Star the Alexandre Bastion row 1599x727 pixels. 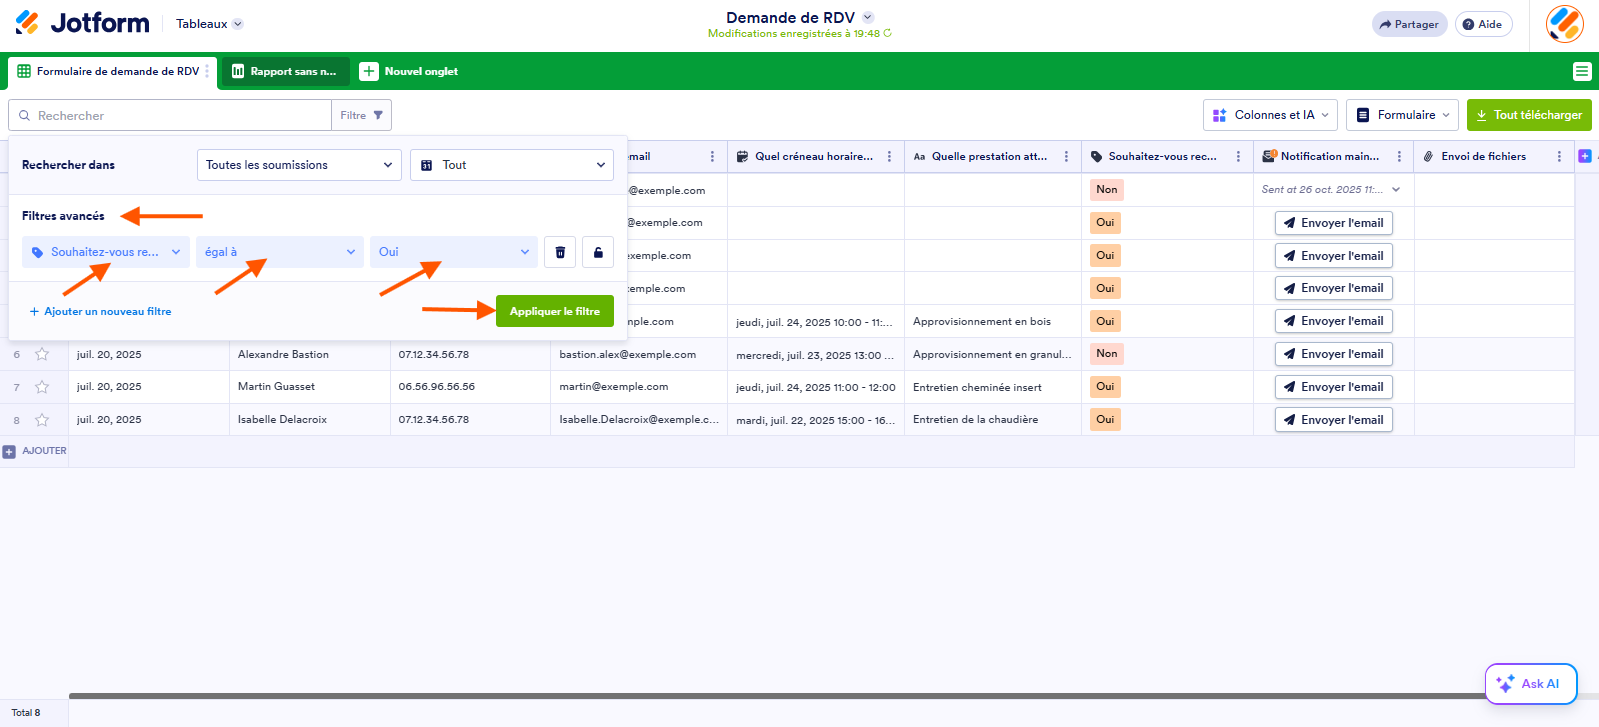point(42,354)
